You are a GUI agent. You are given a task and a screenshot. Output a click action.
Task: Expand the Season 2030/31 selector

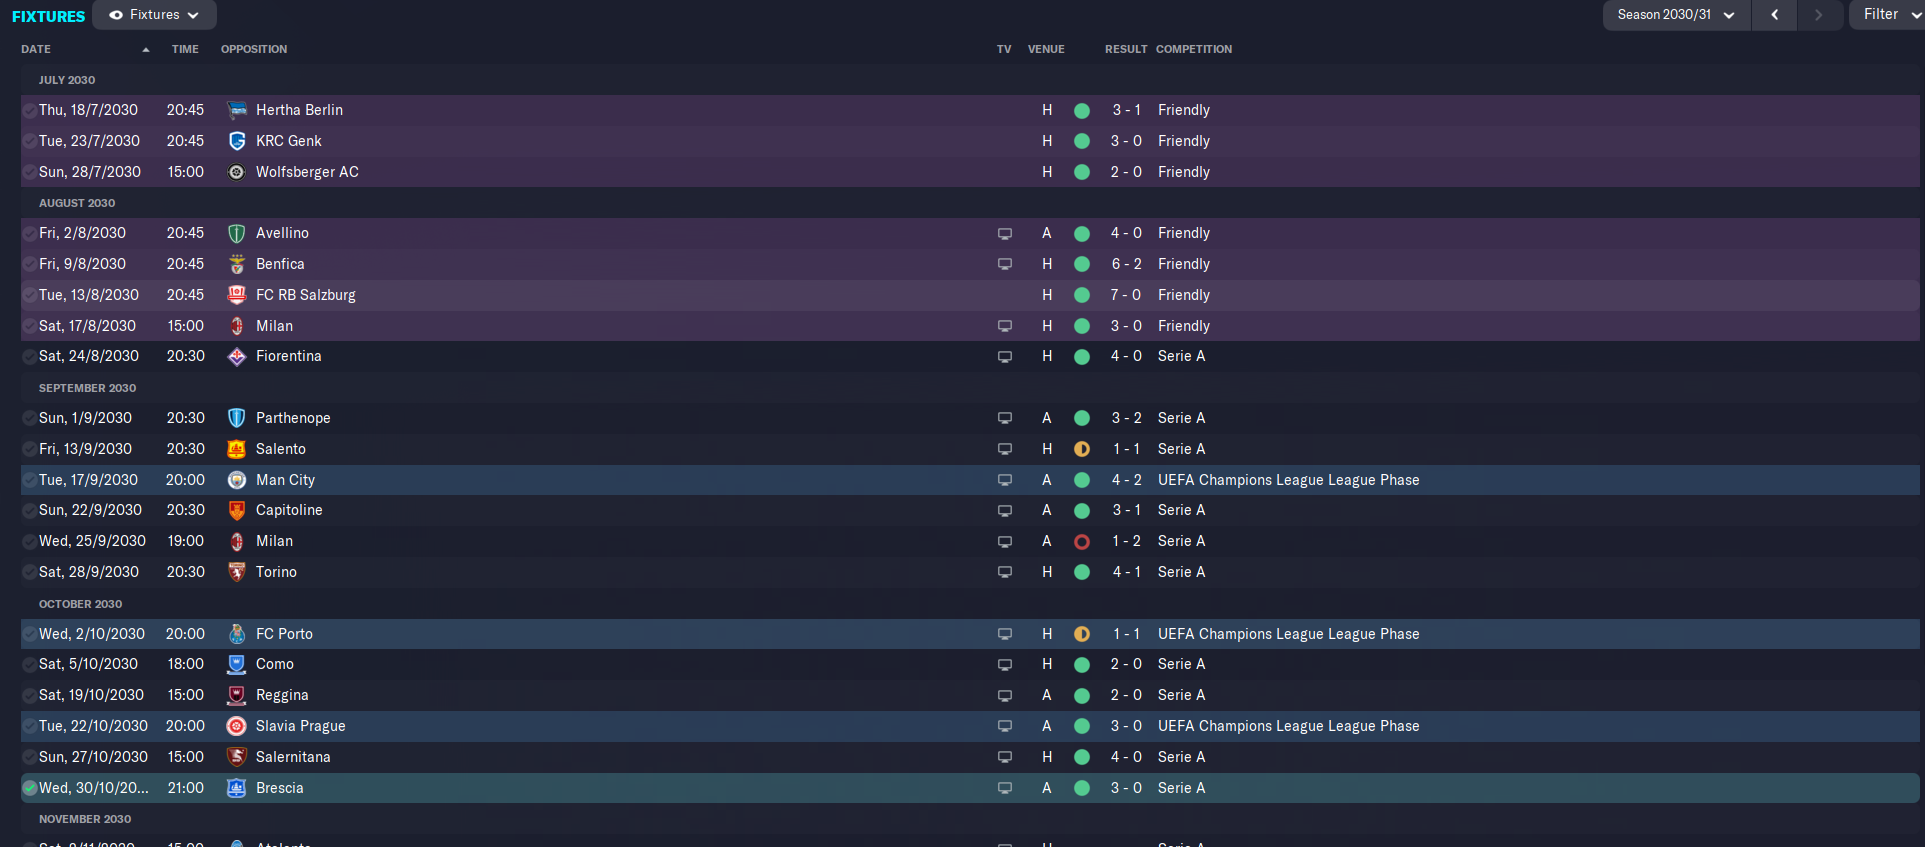point(1676,15)
